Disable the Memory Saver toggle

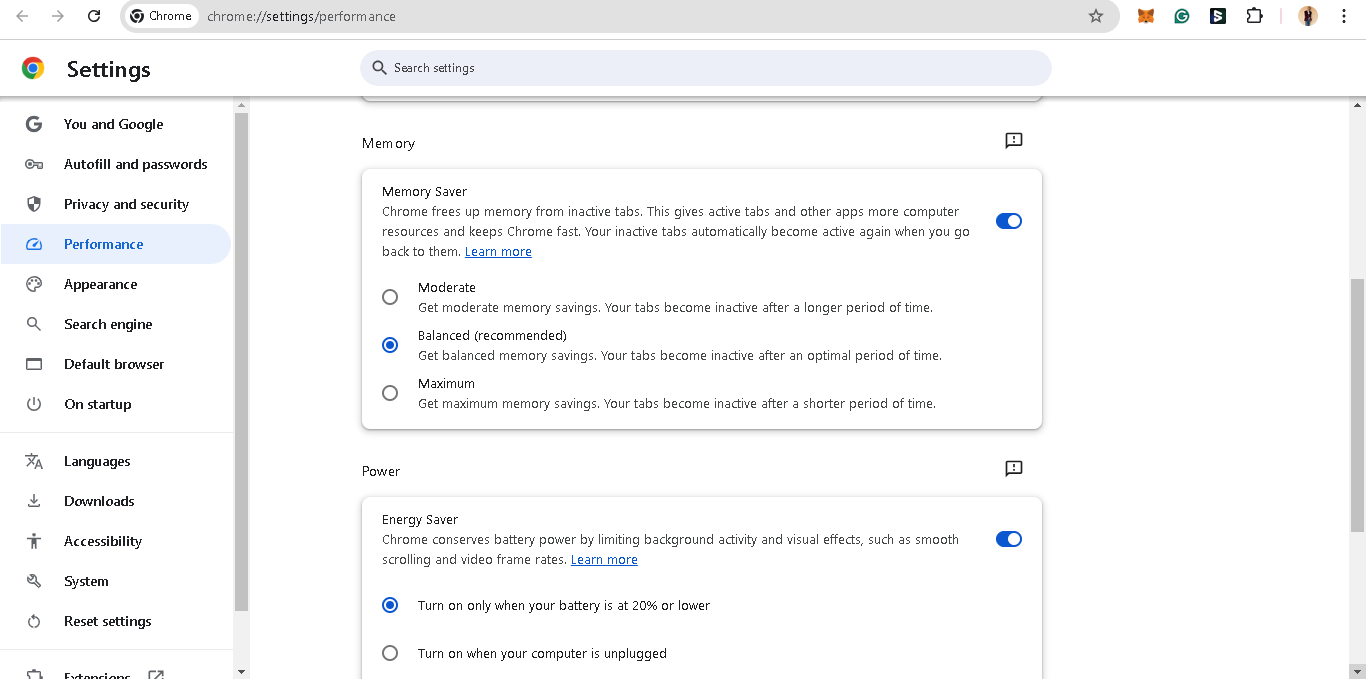tap(1009, 221)
